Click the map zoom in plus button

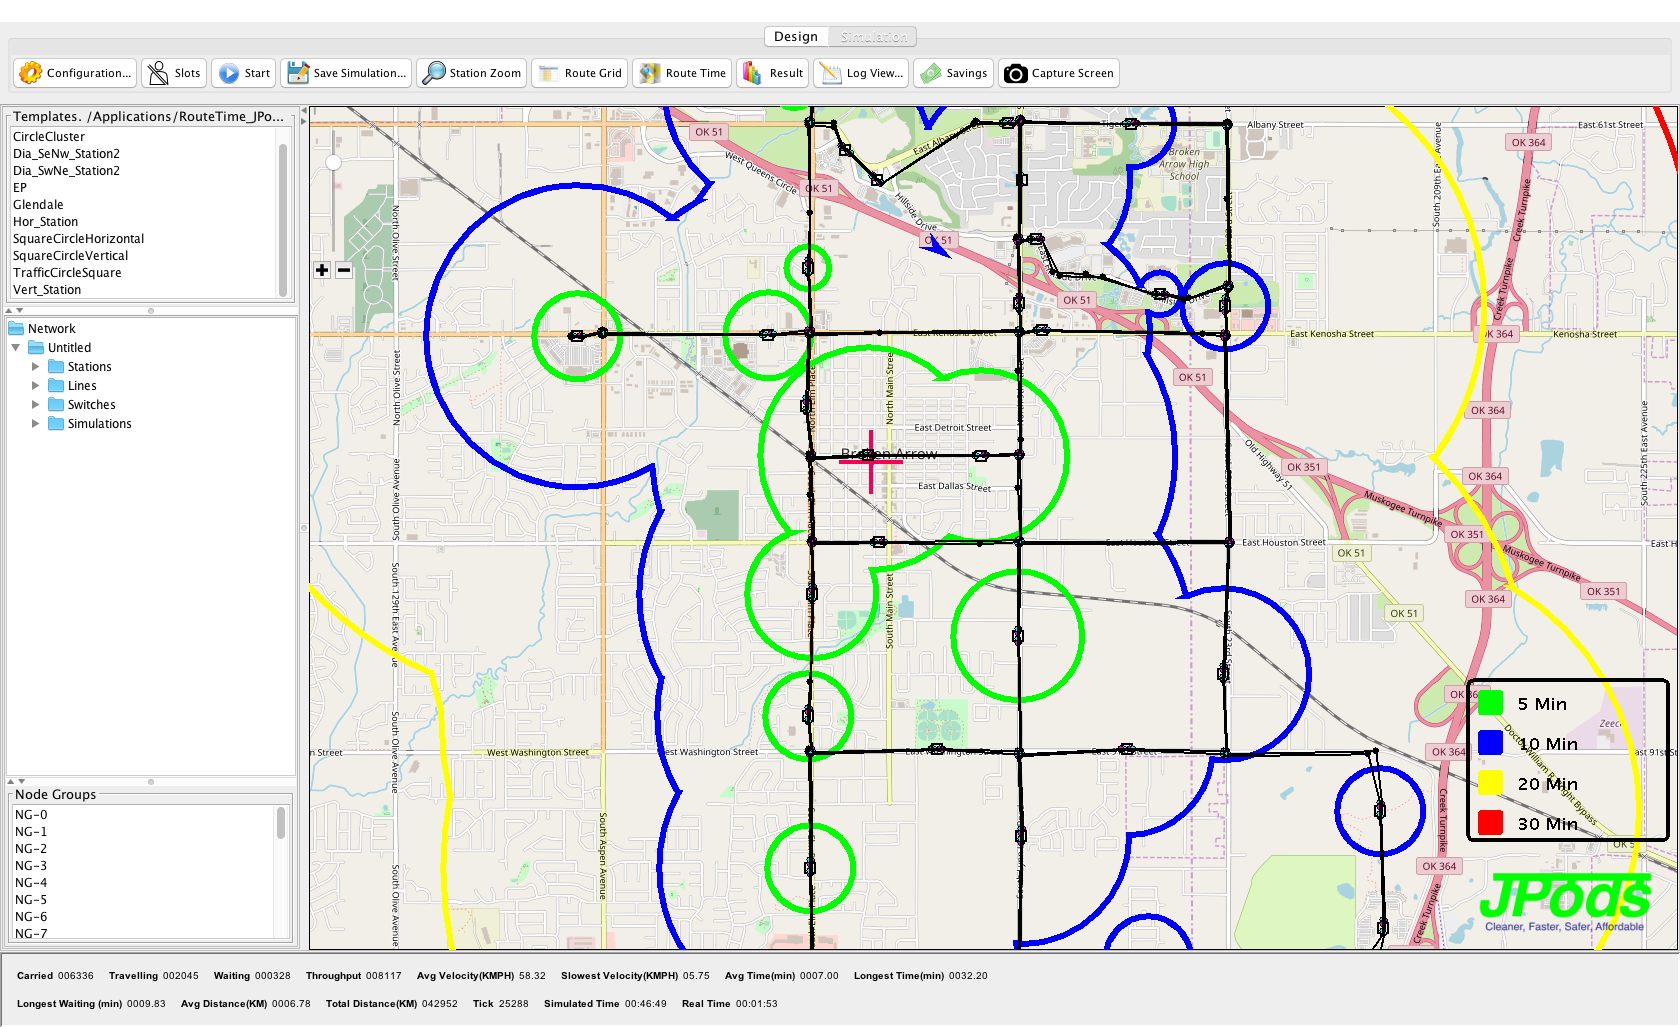pyautogui.click(x=322, y=270)
